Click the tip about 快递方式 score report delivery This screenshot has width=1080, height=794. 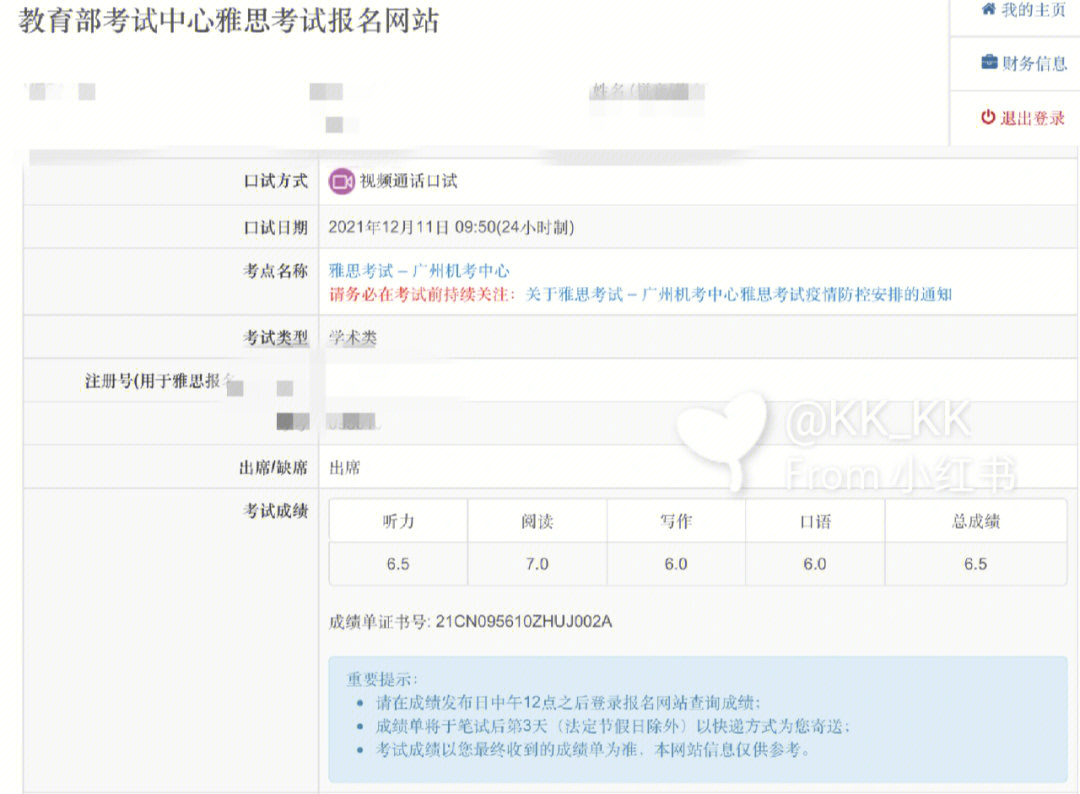pyautogui.click(x=612, y=727)
